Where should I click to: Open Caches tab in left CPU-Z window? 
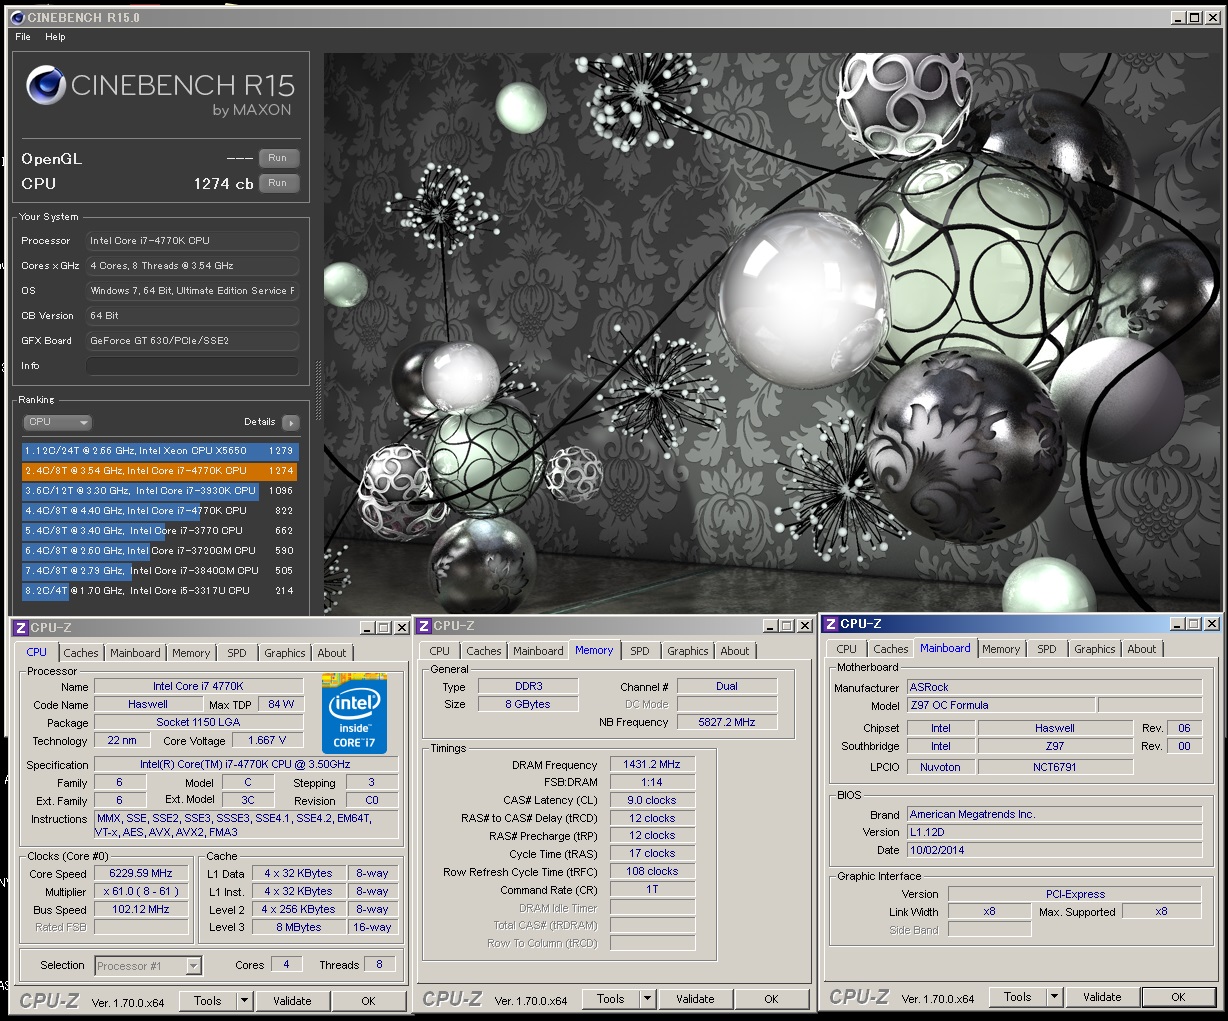pyautogui.click(x=81, y=653)
